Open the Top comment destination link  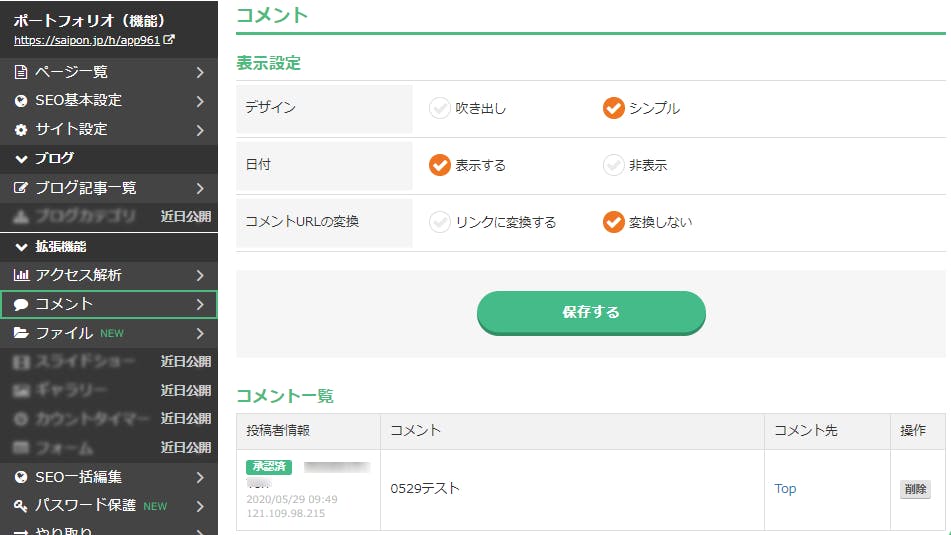coord(785,489)
